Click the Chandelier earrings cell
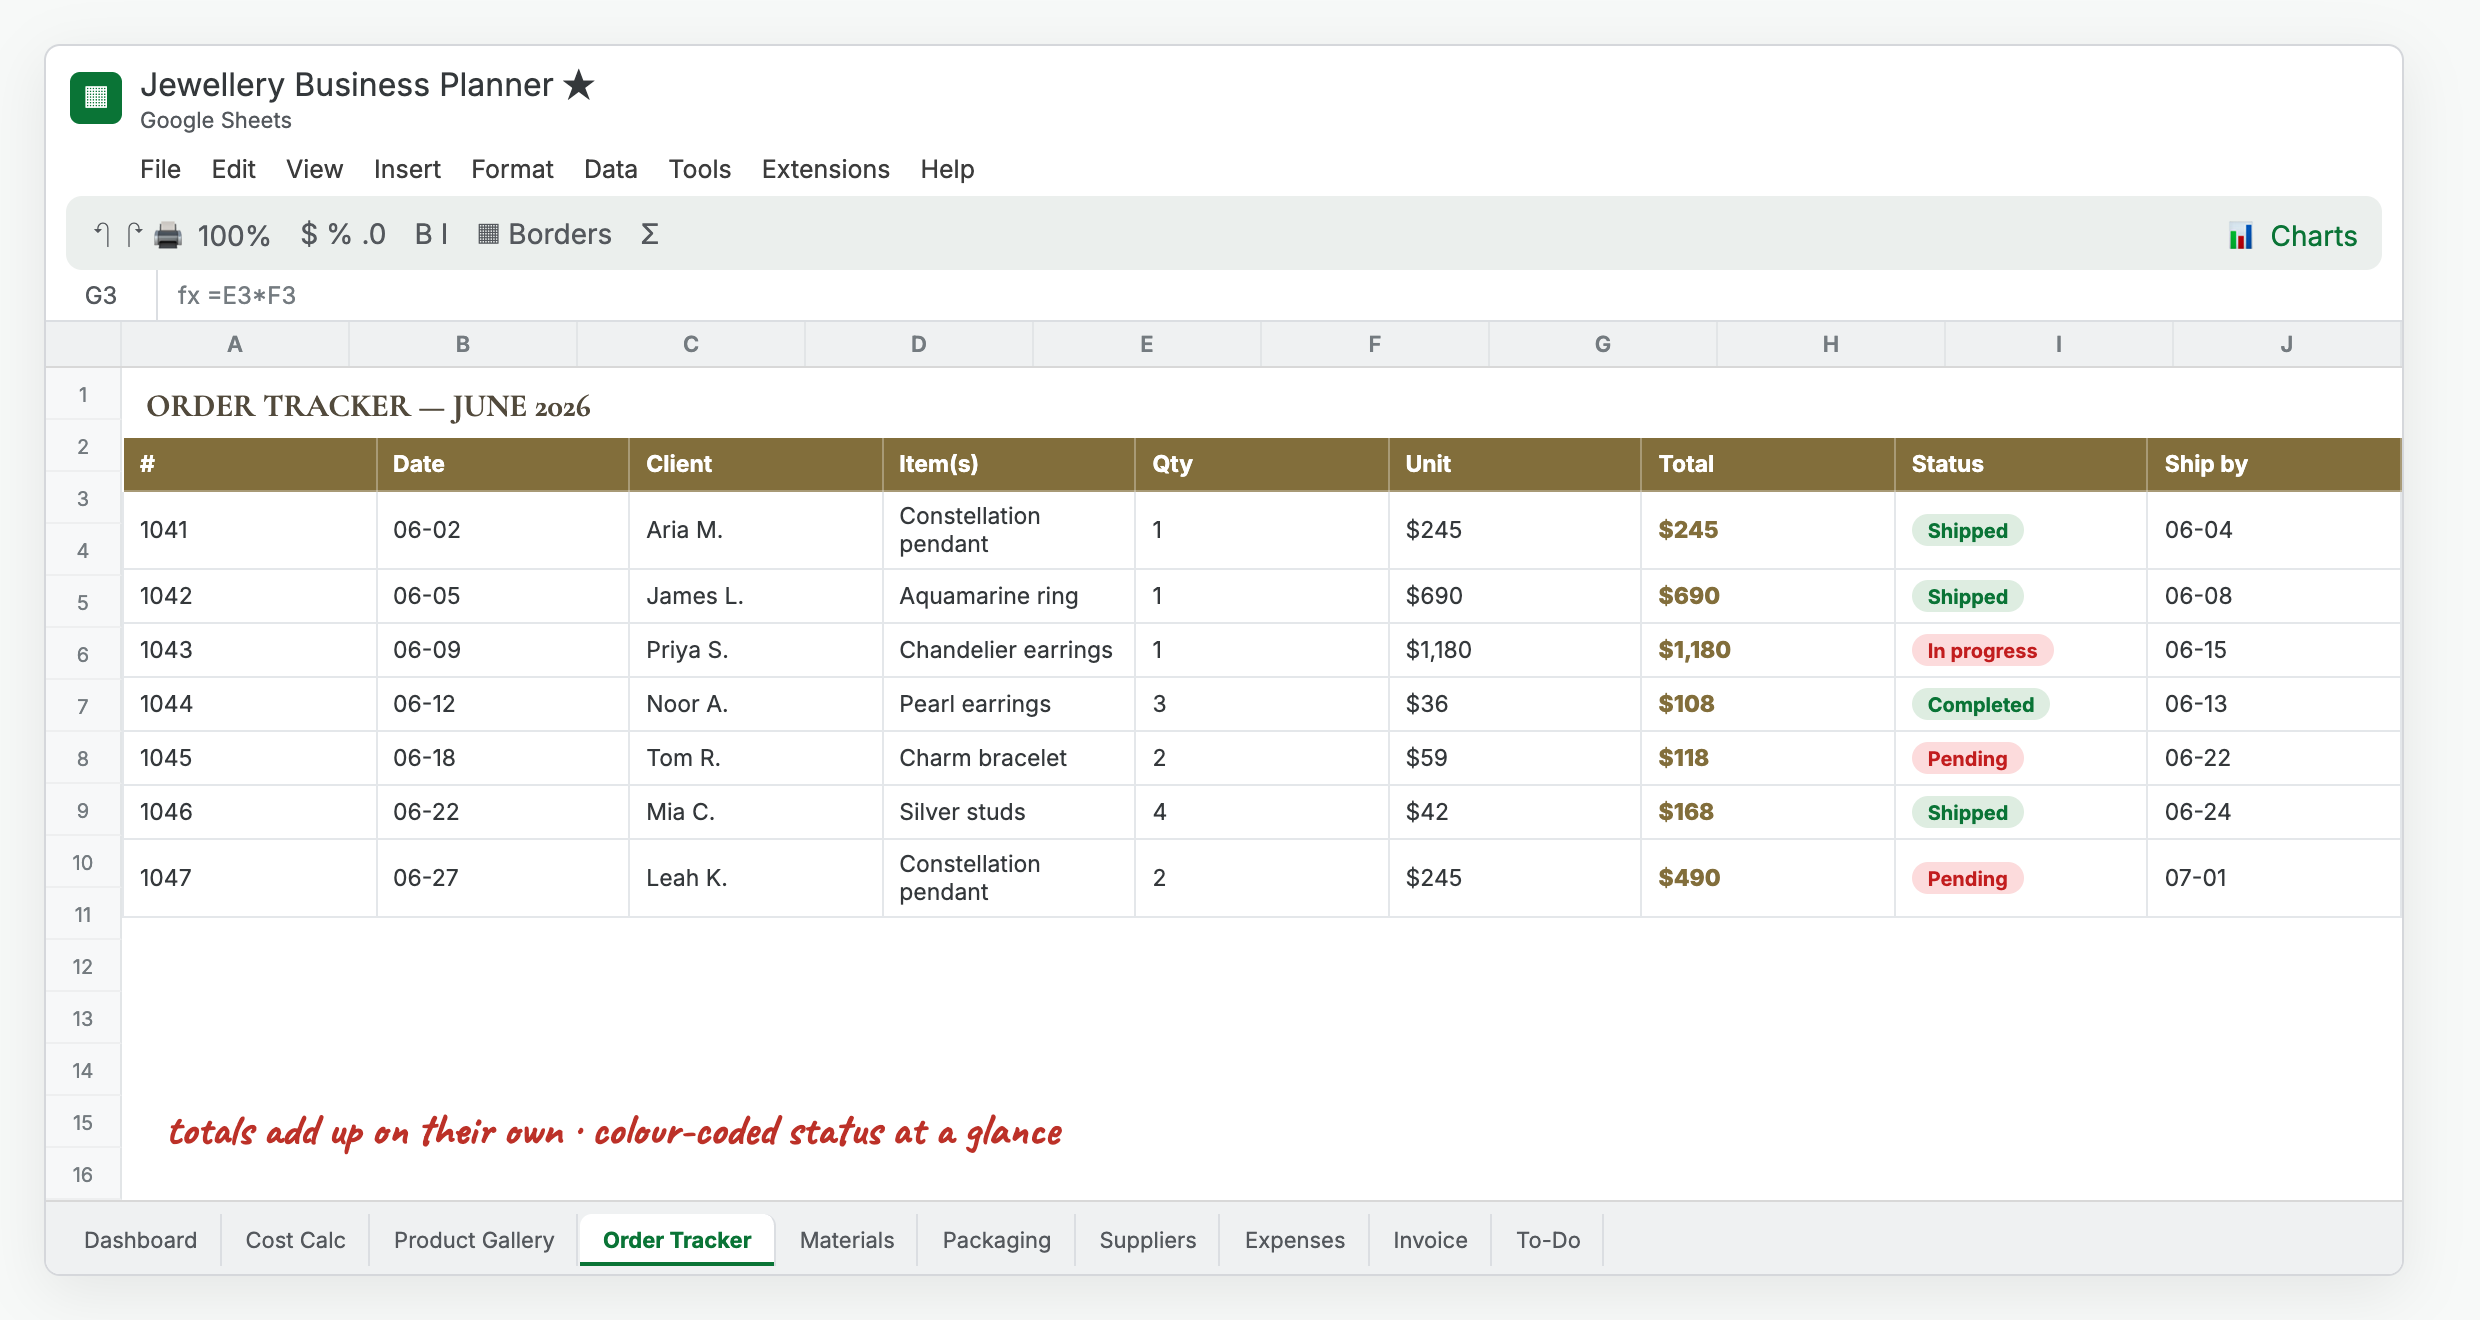This screenshot has height=1320, width=2480. pyautogui.click(x=1008, y=650)
